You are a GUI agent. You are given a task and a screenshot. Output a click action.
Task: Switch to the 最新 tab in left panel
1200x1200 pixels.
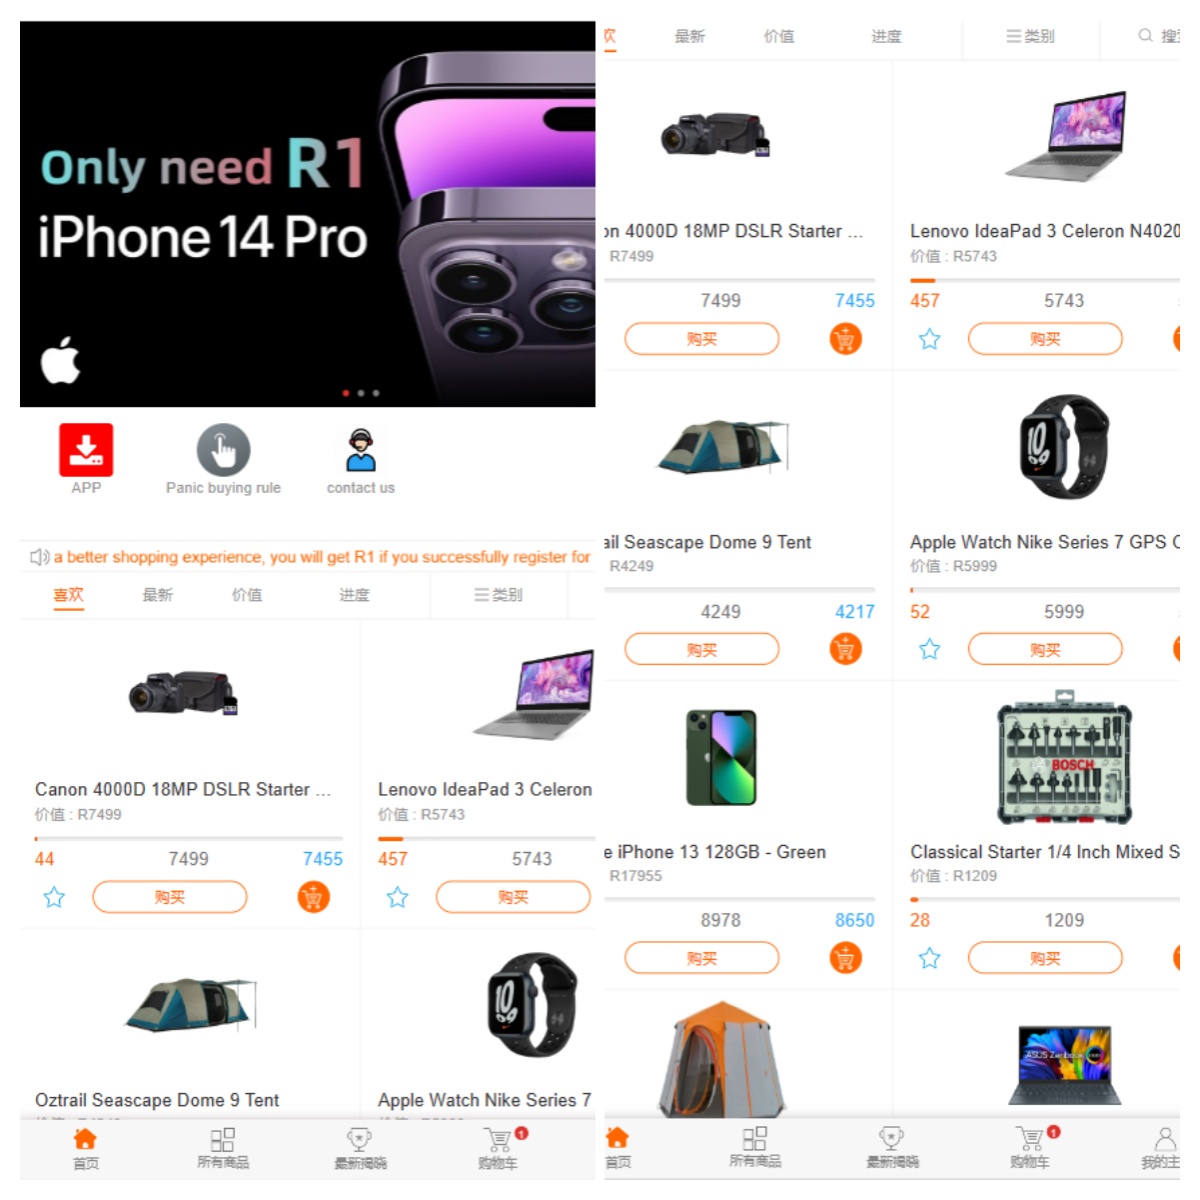[x=157, y=595]
